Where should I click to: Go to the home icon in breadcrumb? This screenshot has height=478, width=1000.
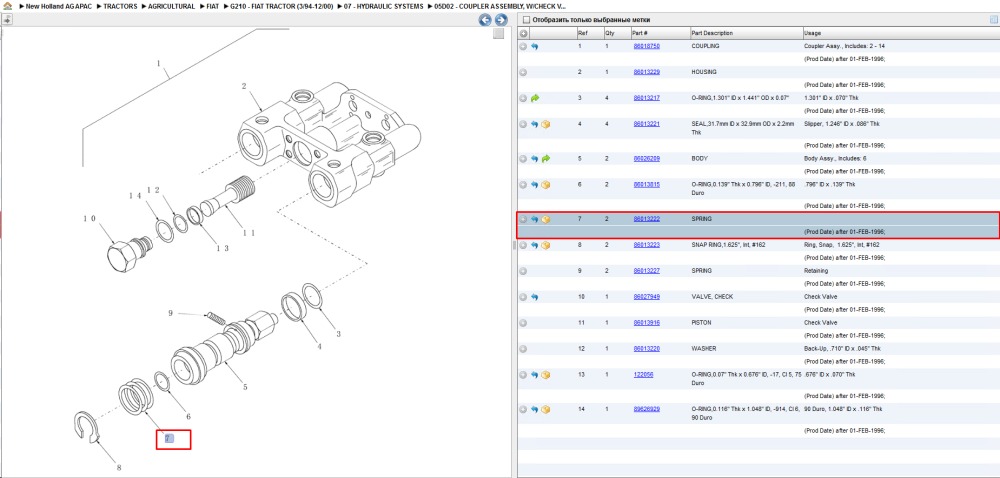7,6
